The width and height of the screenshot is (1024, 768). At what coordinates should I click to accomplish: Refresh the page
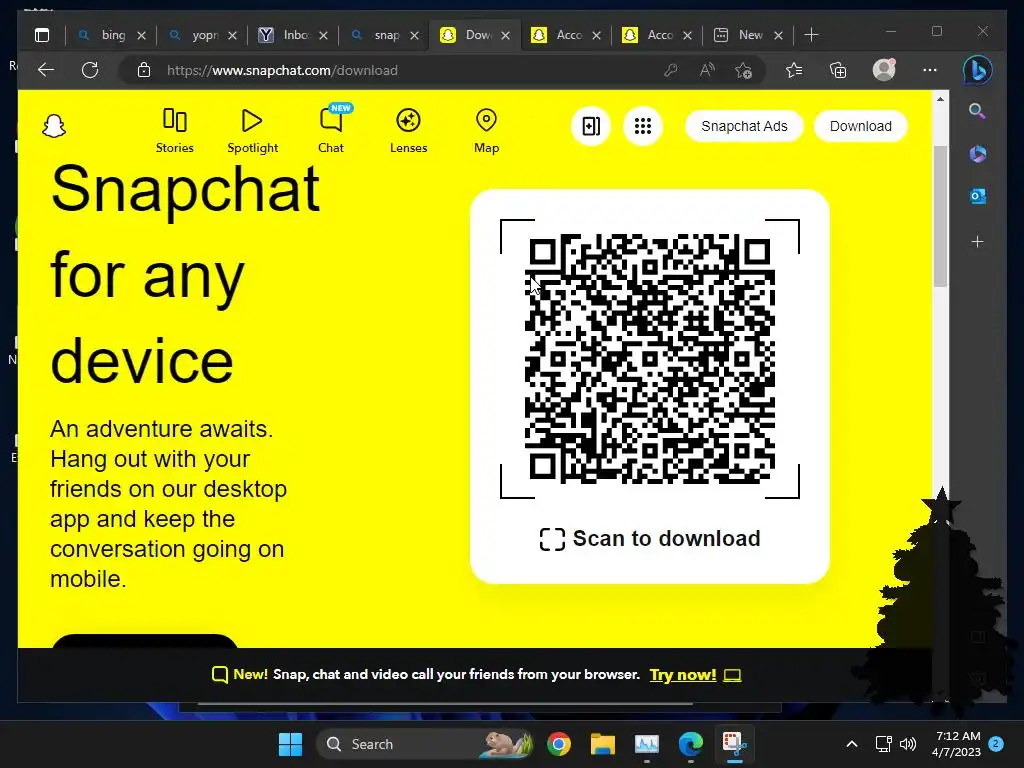pyautogui.click(x=90, y=70)
